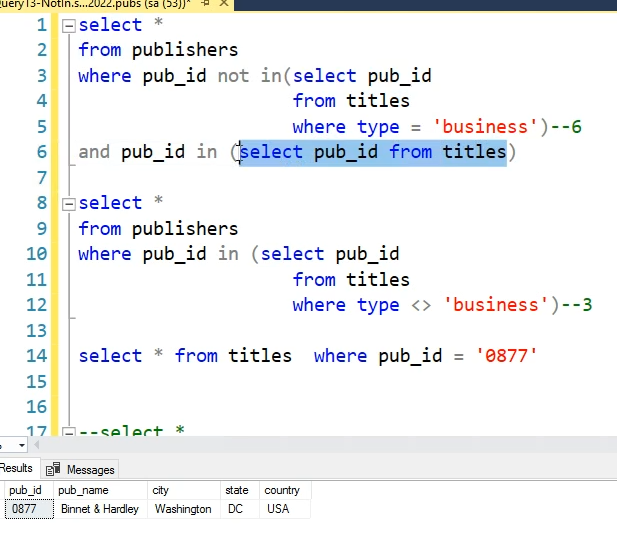Close the Query13-NotIn document tab
This screenshot has height=534, width=617.
tap(224, 4)
